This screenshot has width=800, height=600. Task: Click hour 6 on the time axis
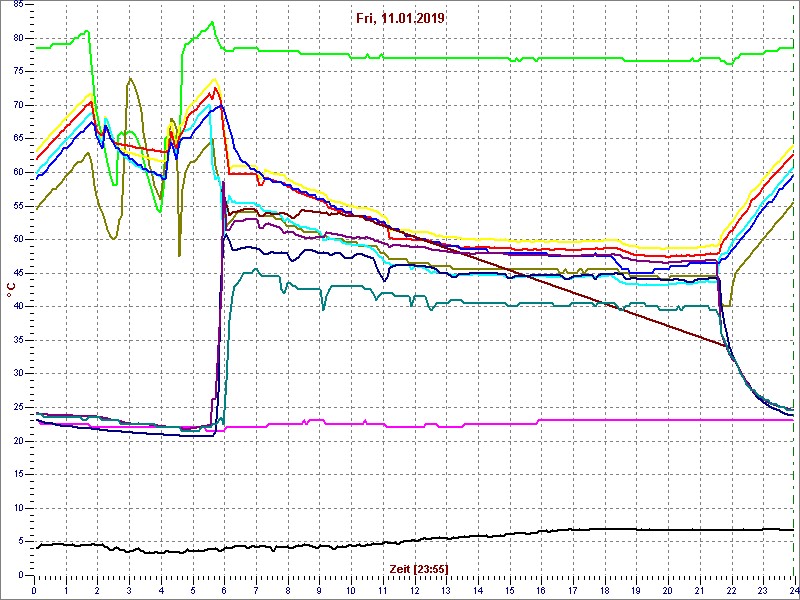[224, 589]
